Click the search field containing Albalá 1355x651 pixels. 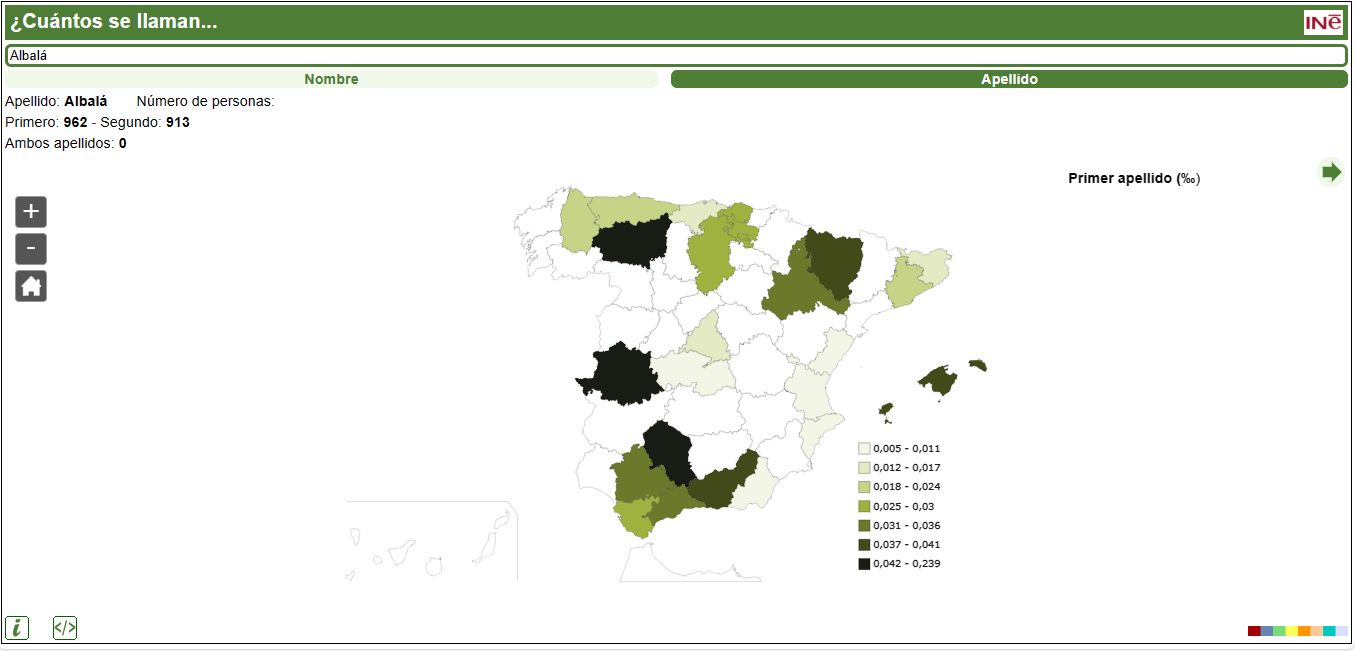click(676, 56)
